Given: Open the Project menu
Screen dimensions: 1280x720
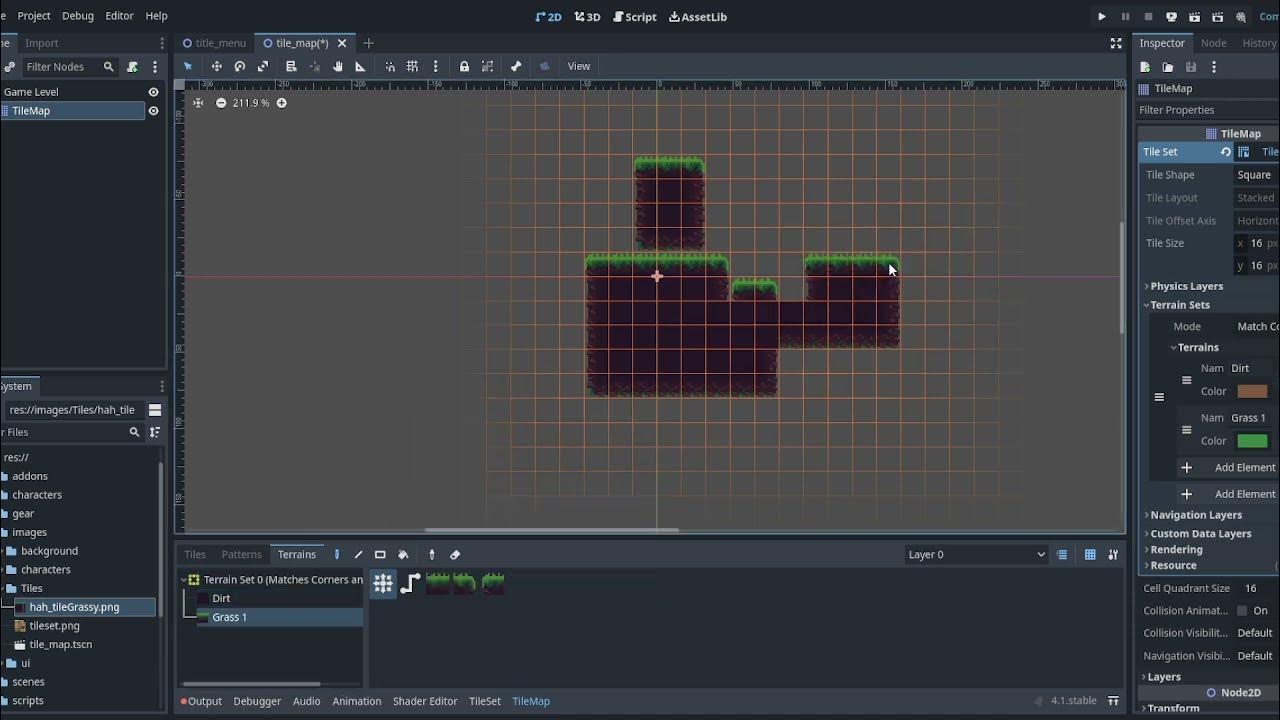Looking at the screenshot, I should coord(34,16).
